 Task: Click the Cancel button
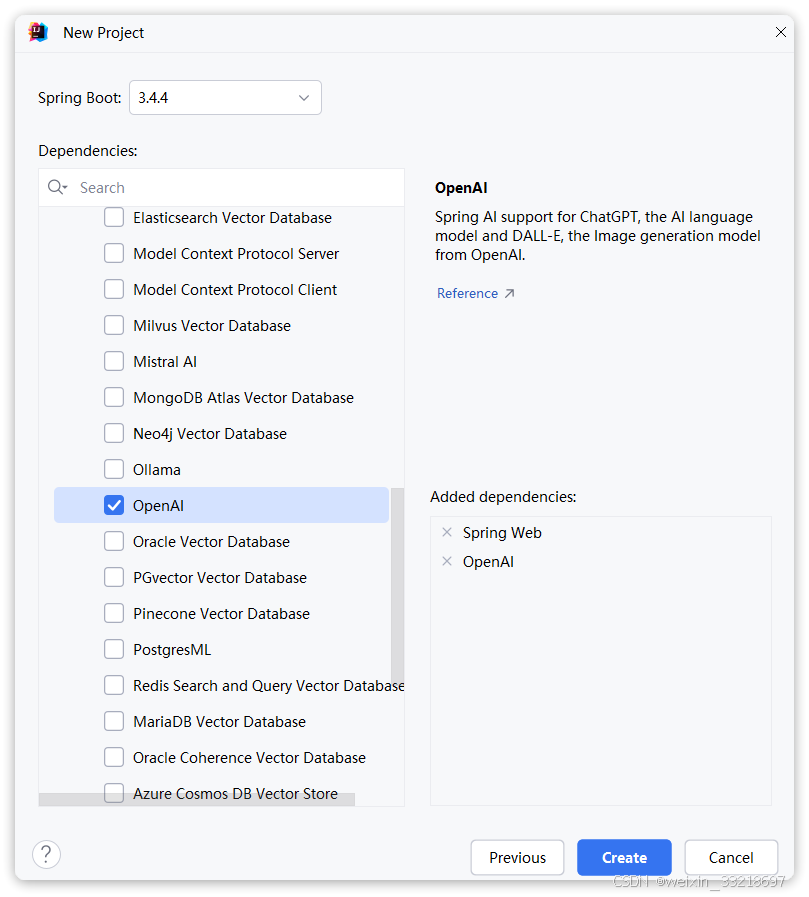(731, 858)
